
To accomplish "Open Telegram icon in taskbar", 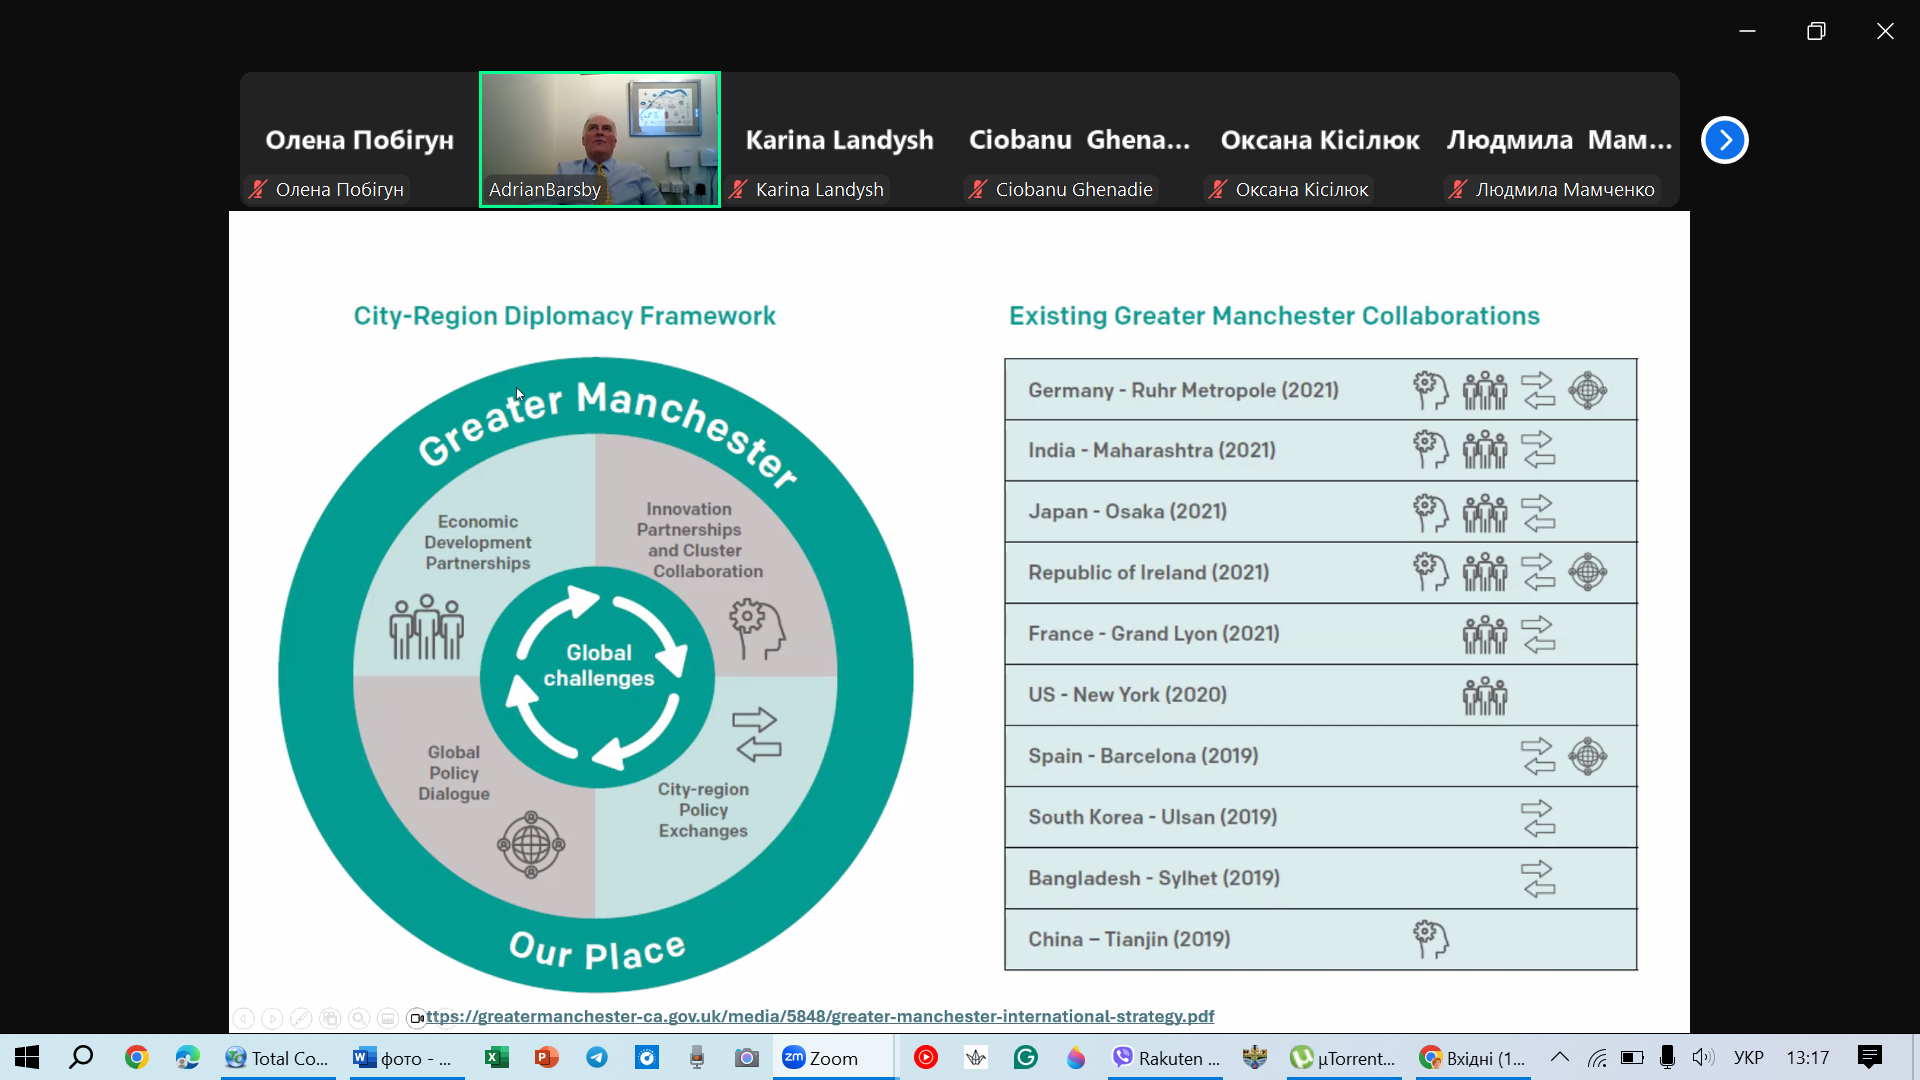I will 597,1058.
